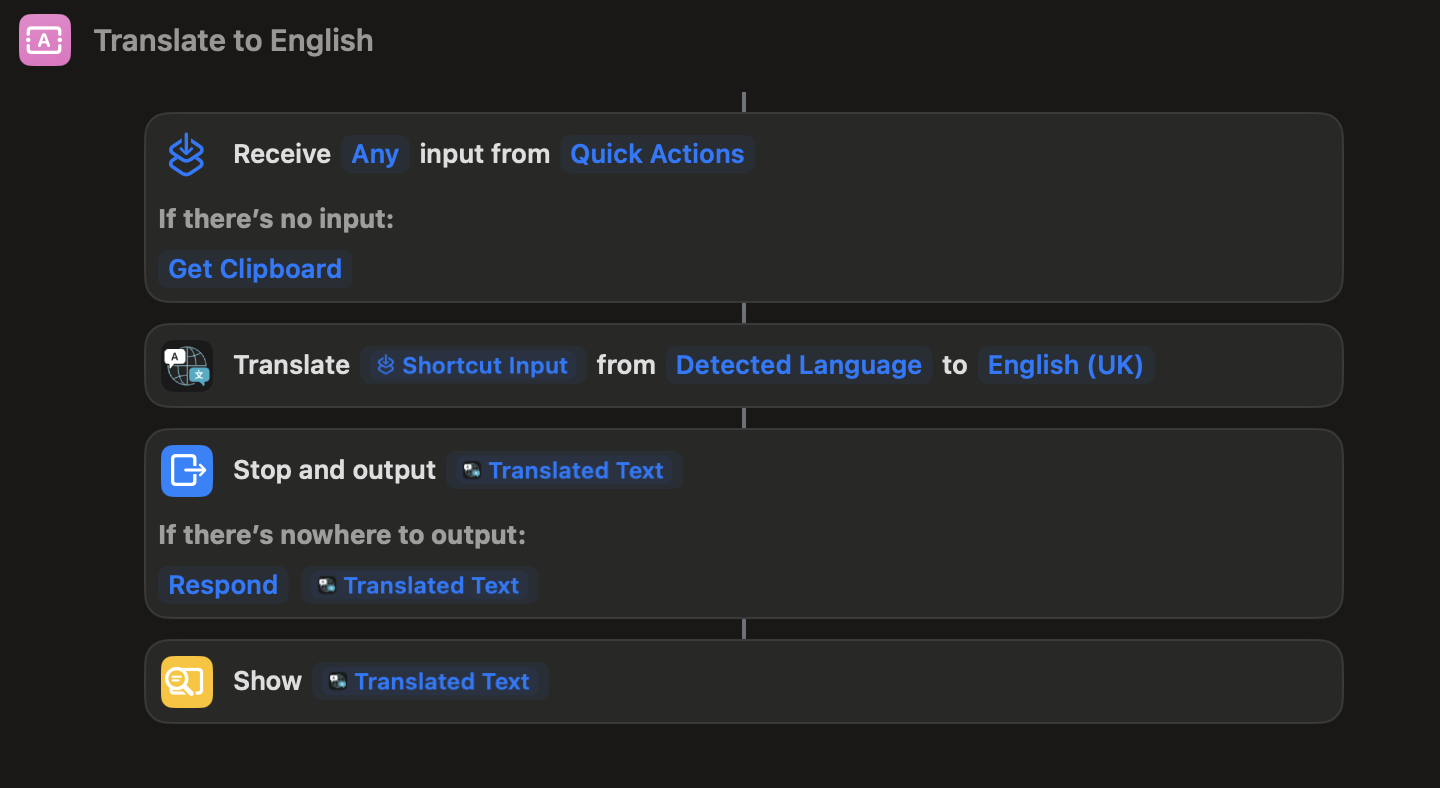Click the blue Stop and output icon
The image size is (1440, 788).
pyautogui.click(x=187, y=471)
